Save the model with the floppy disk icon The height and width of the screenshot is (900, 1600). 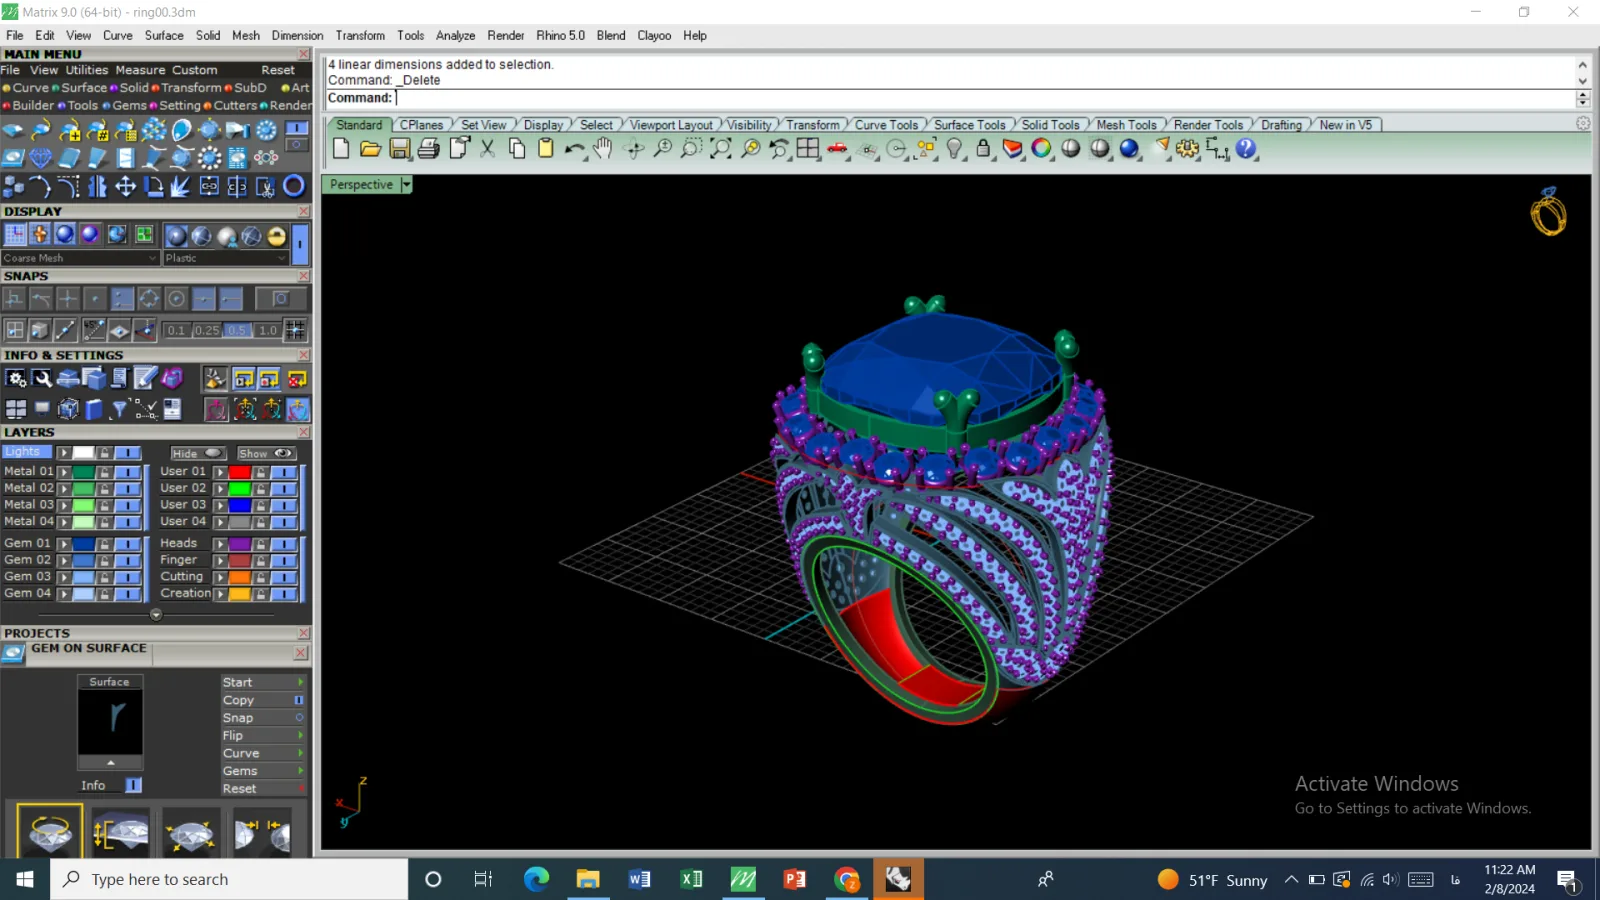(x=400, y=149)
